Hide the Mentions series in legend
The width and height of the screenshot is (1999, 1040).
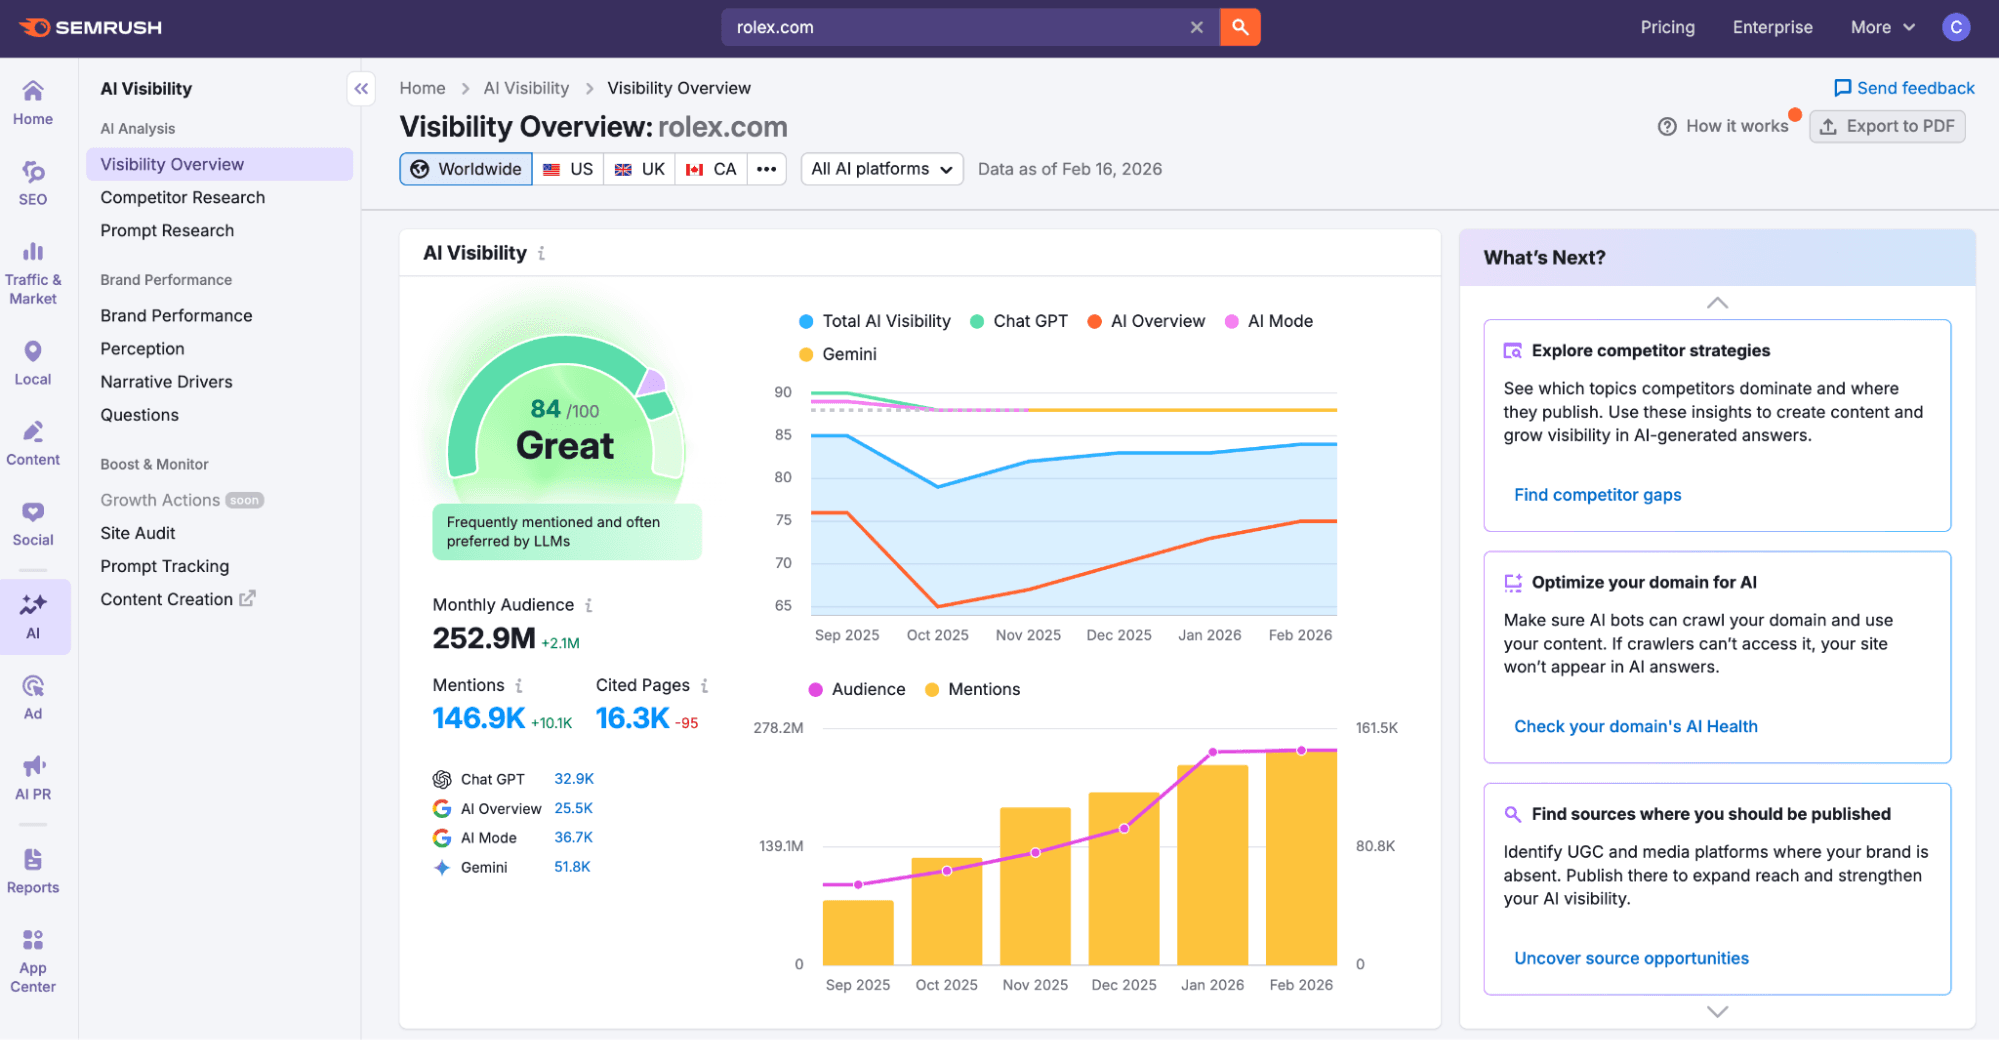(971, 689)
